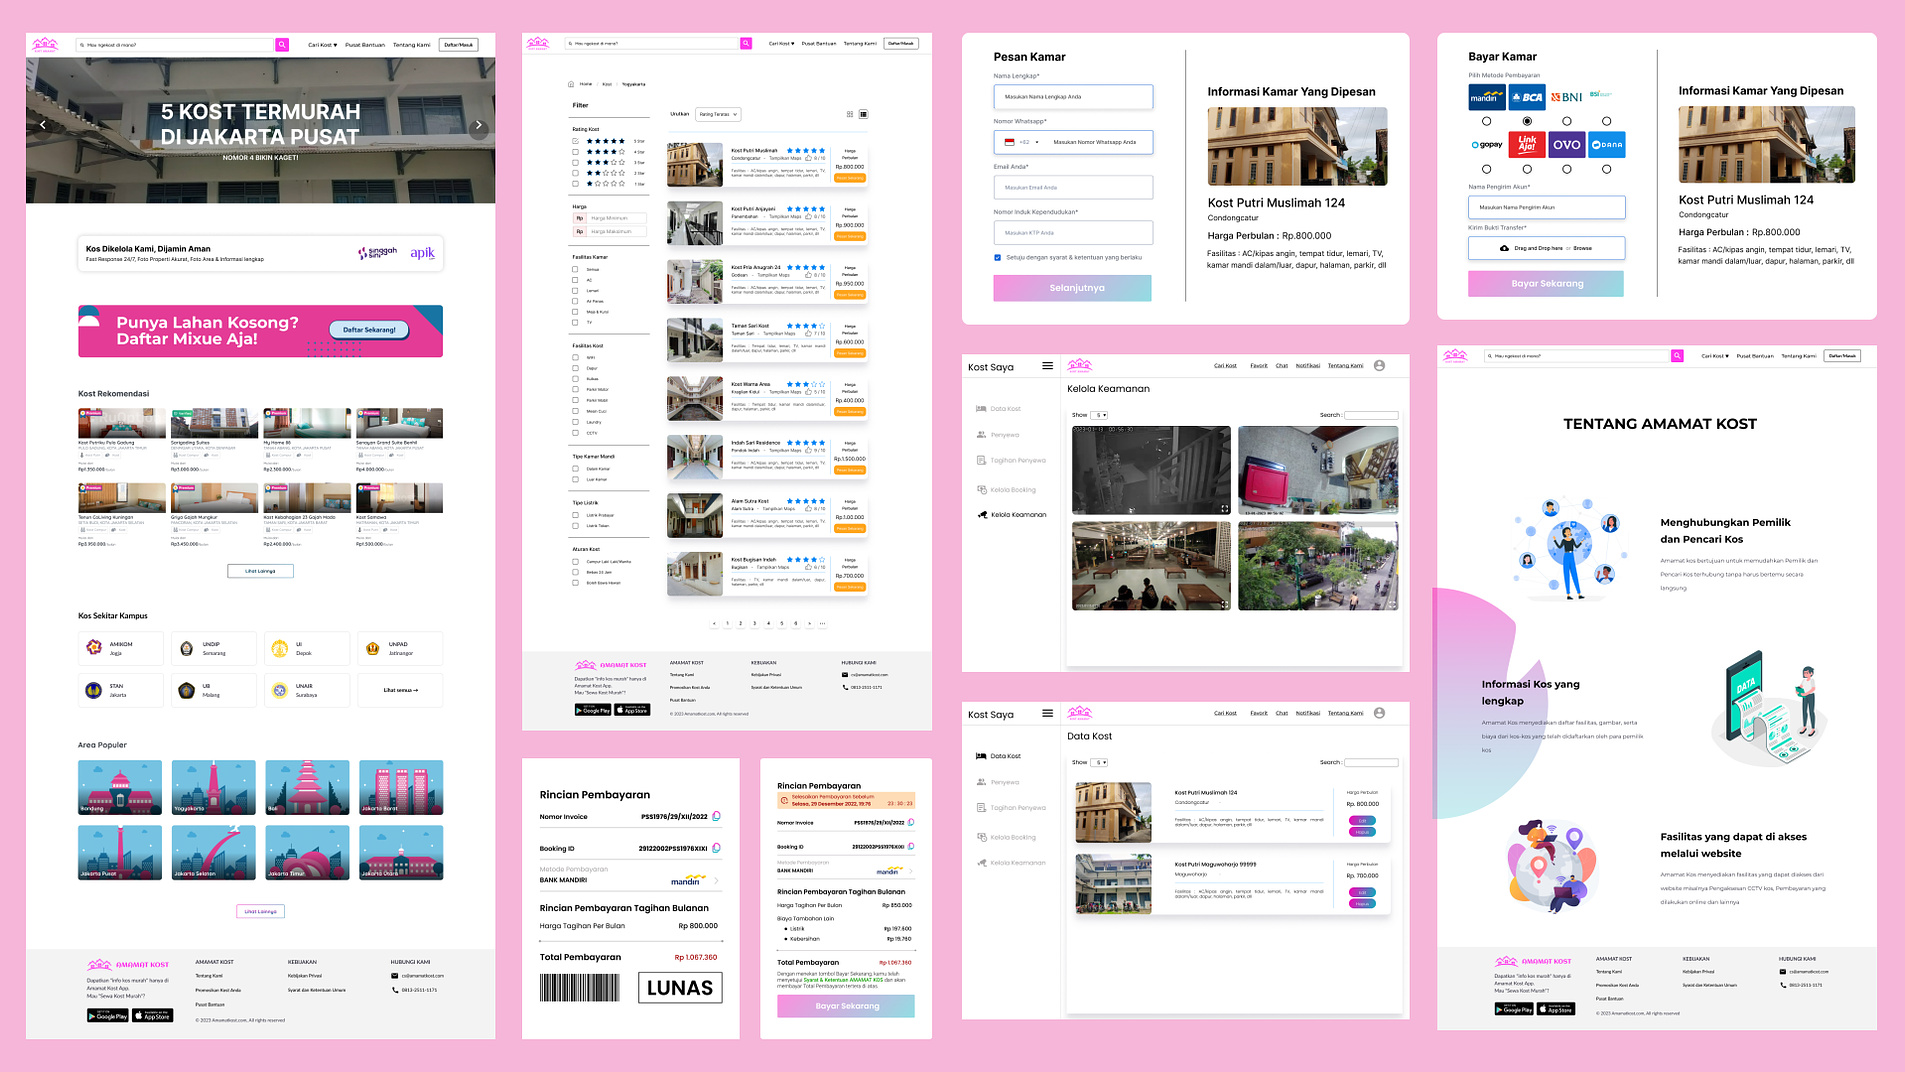Click the Selanjutnya button
The height and width of the screenshot is (1072, 1905).
click(1072, 288)
